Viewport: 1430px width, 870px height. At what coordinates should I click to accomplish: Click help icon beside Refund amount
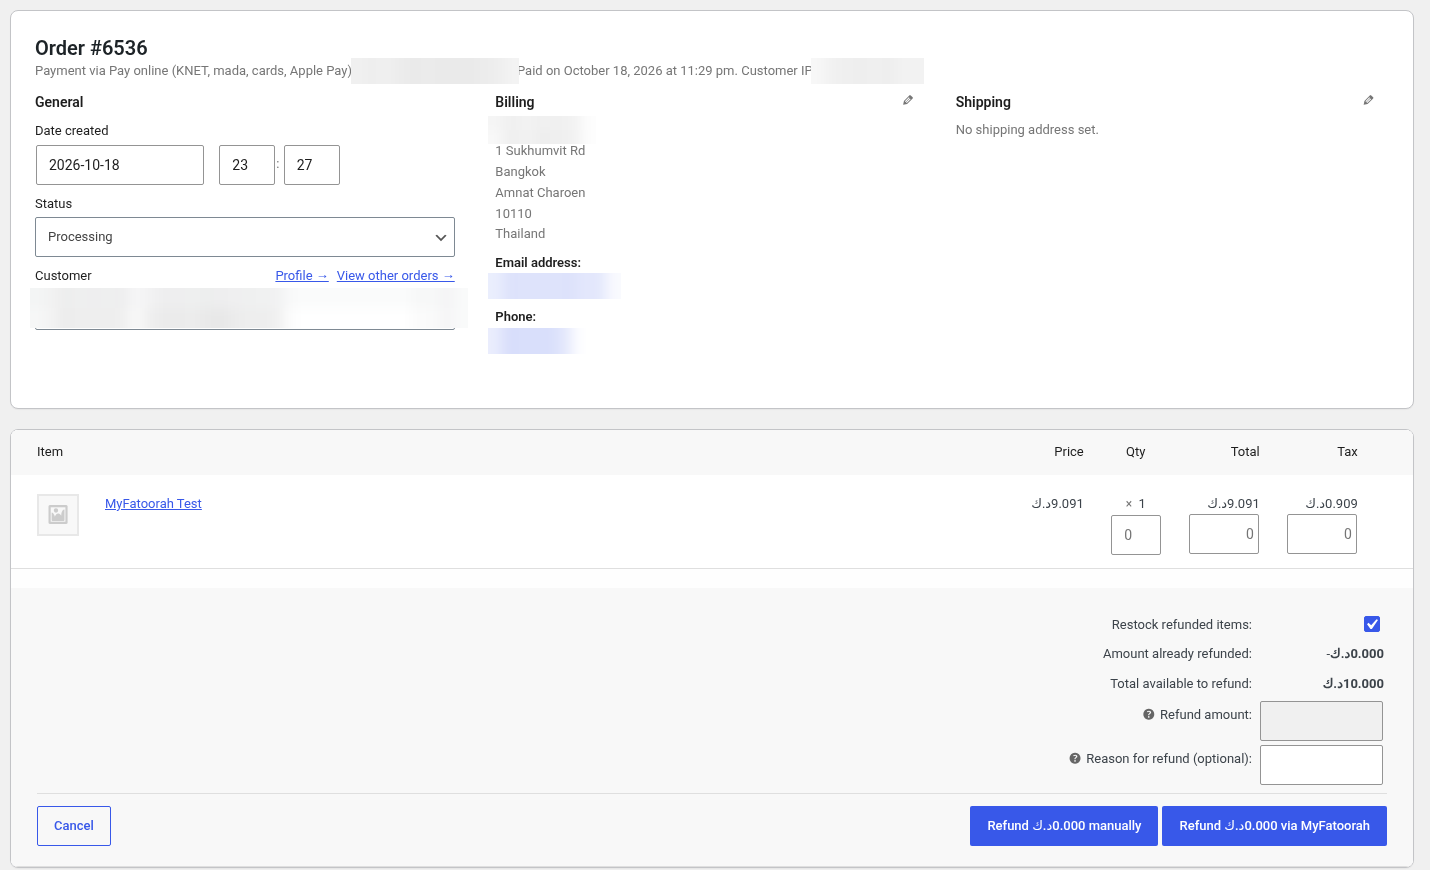tap(1149, 715)
